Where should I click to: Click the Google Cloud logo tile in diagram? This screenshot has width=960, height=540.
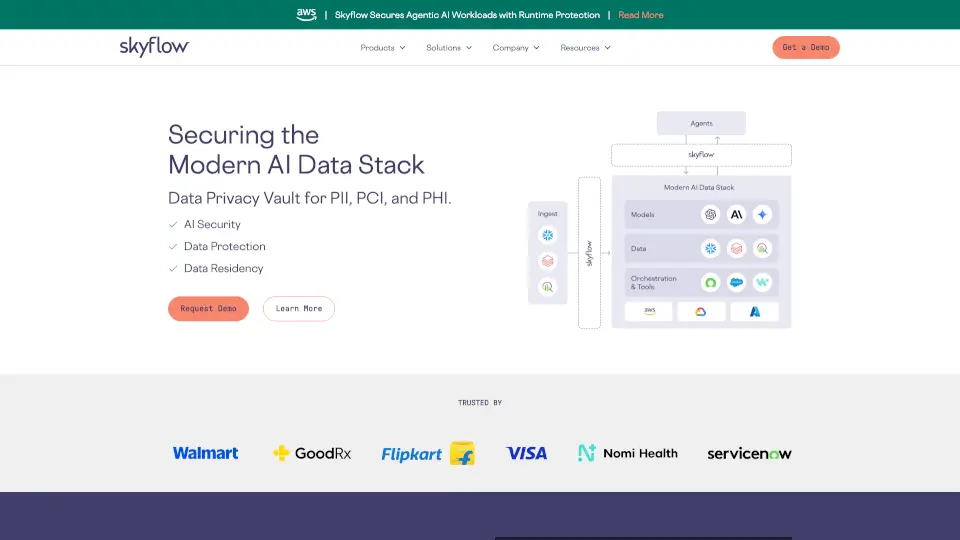tap(701, 312)
